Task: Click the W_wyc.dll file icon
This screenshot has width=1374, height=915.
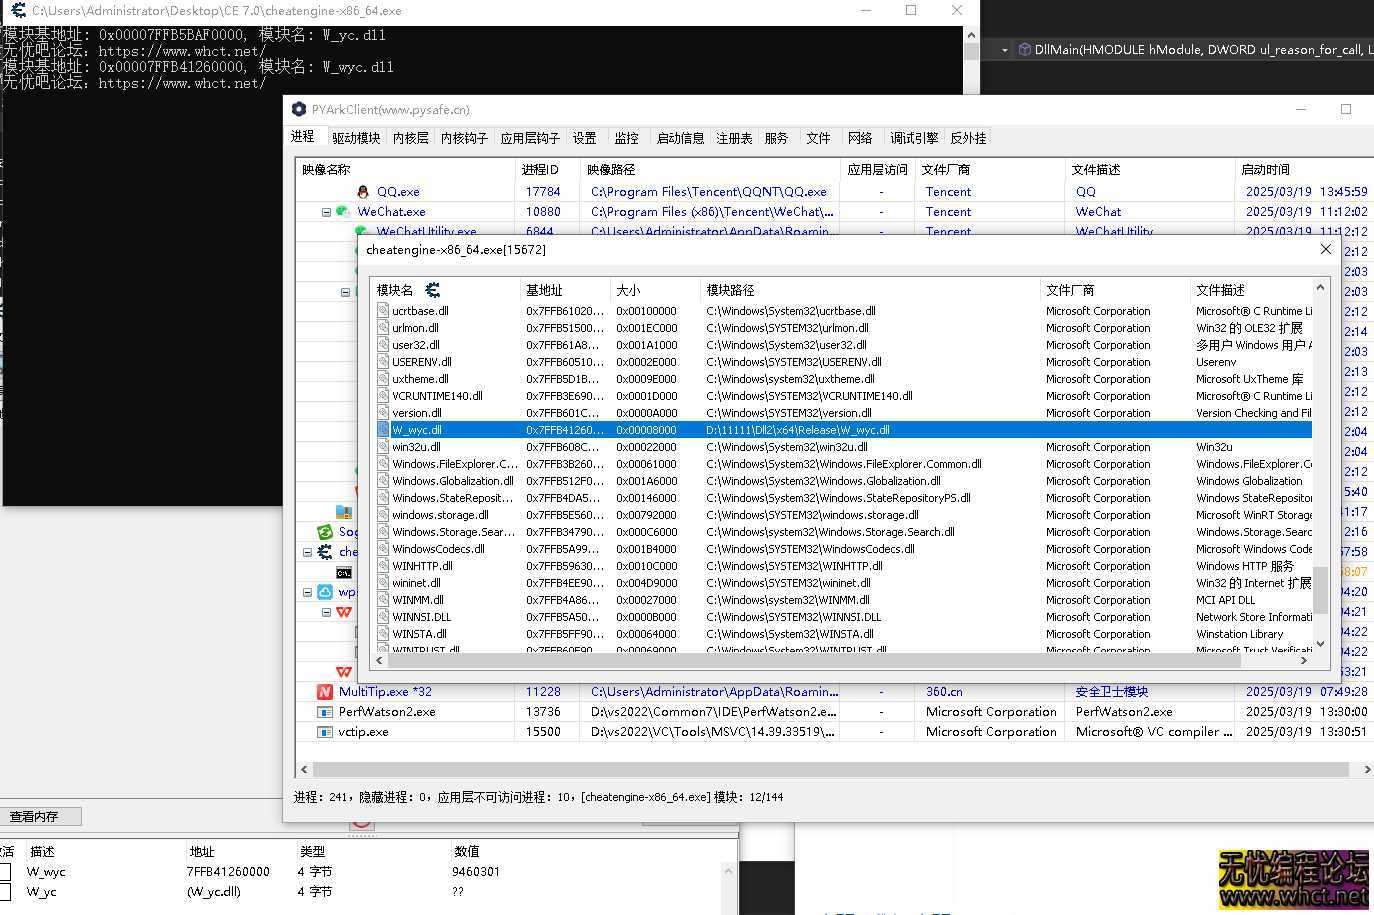Action: pyautogui.click(x=383, y=430)
